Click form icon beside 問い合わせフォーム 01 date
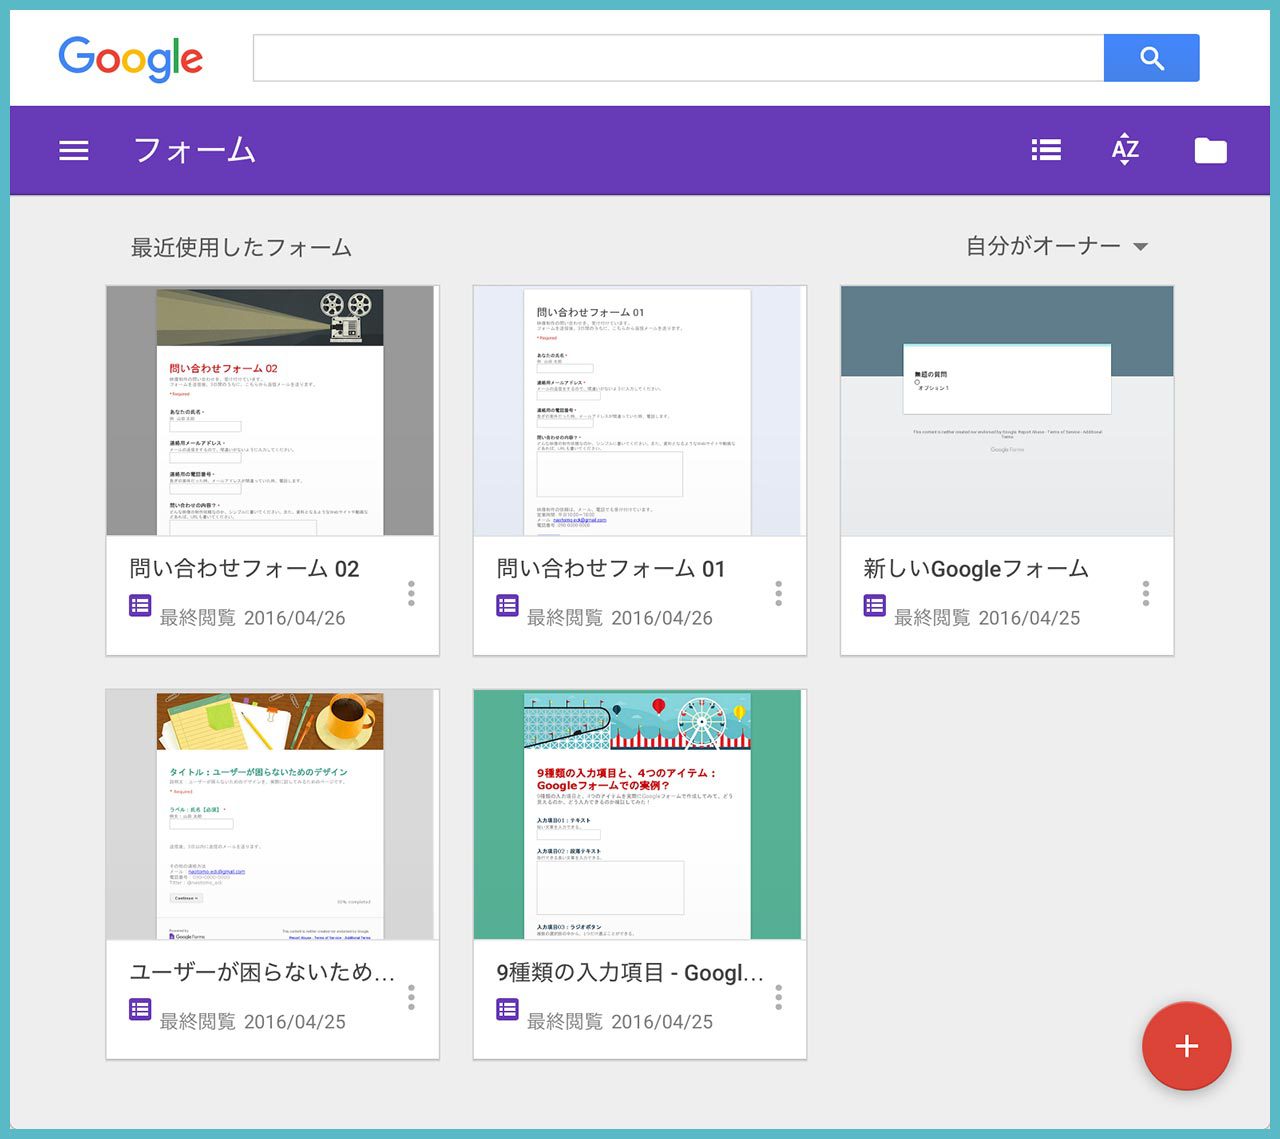1280x1139 pixels. 507,605
